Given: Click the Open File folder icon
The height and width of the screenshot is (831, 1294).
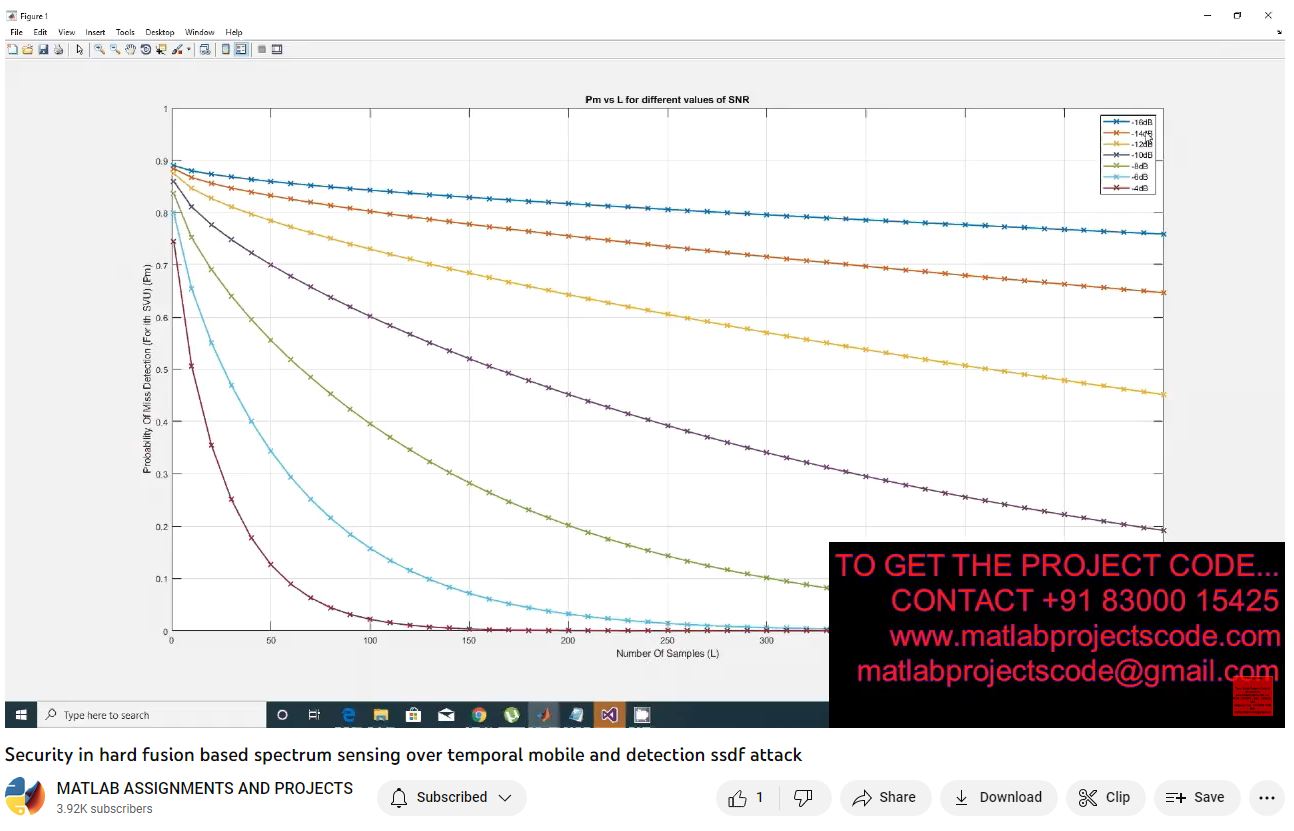Looking at the screenshot, I should (27, 49).
